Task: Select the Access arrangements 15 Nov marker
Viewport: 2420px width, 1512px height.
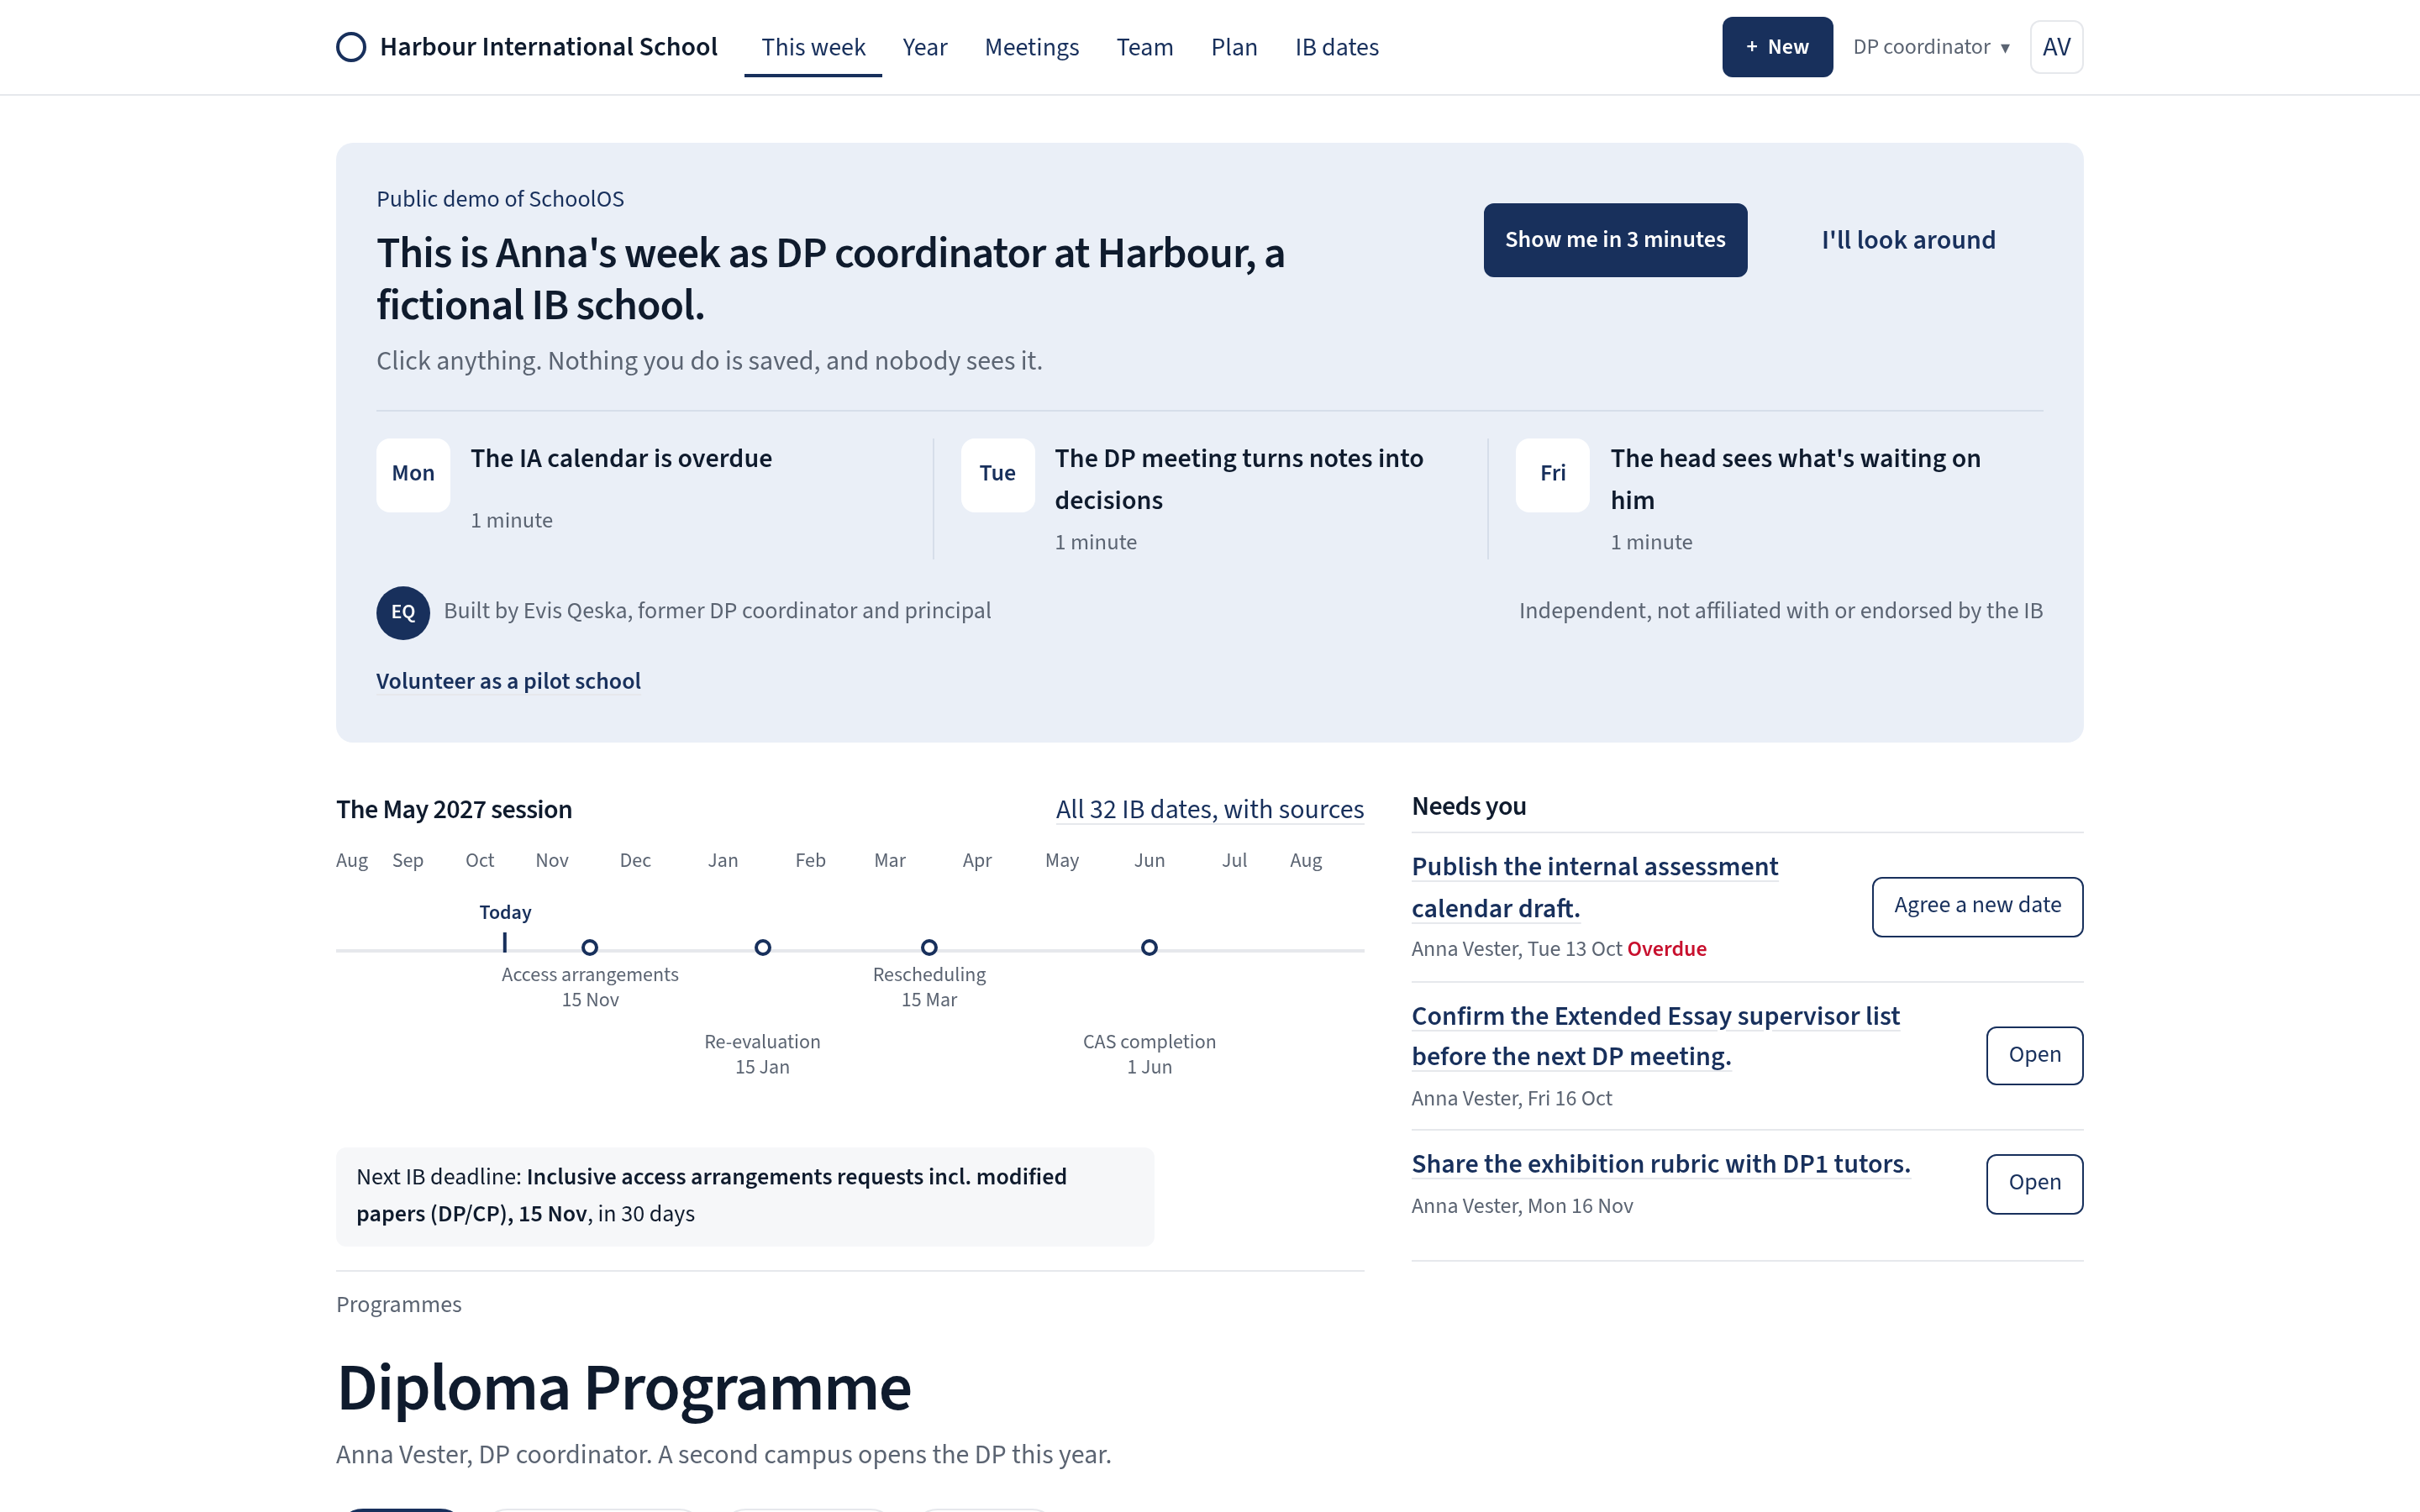Action: click(590, 947)
